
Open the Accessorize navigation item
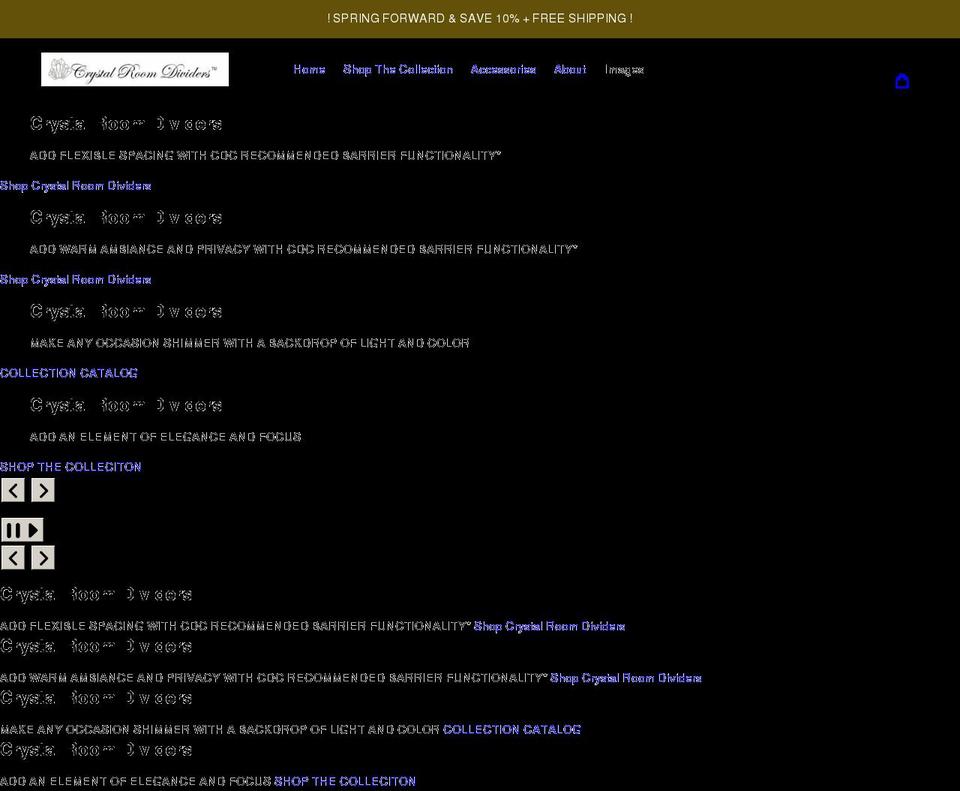pyautogui.click(x=503, y=69)
